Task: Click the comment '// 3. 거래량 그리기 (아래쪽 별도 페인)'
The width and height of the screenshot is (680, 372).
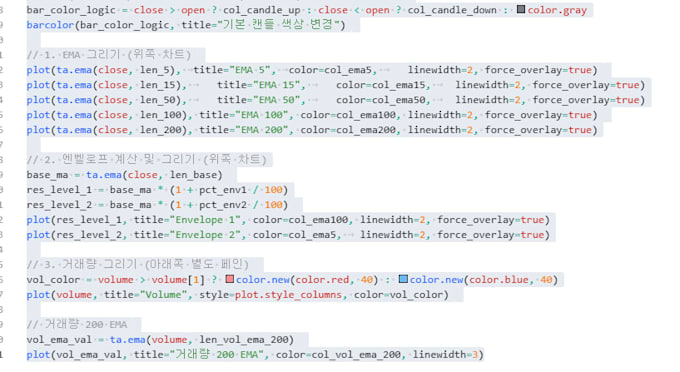Action: pos(137,264)
